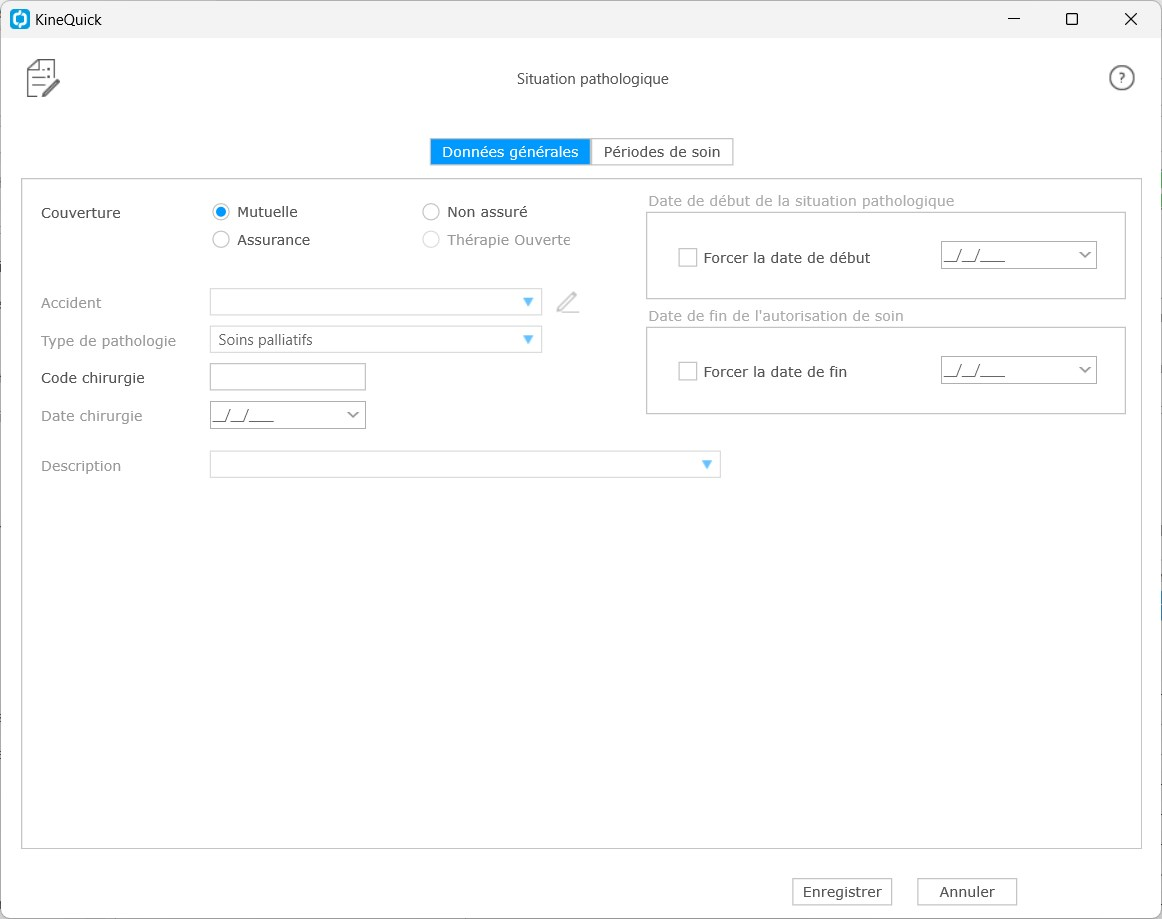Click the Enregistrer button

(x=842, y=892)
